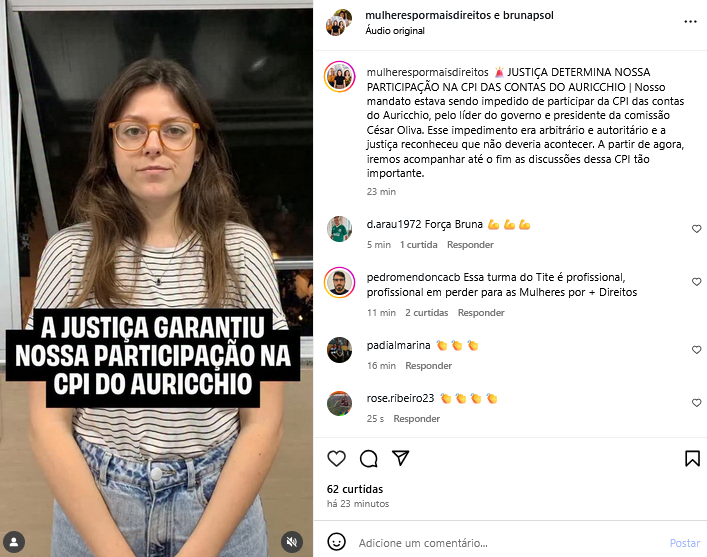Click Áudio original link
This screenshot has height=557, width=707.
[x=395, y=31]
